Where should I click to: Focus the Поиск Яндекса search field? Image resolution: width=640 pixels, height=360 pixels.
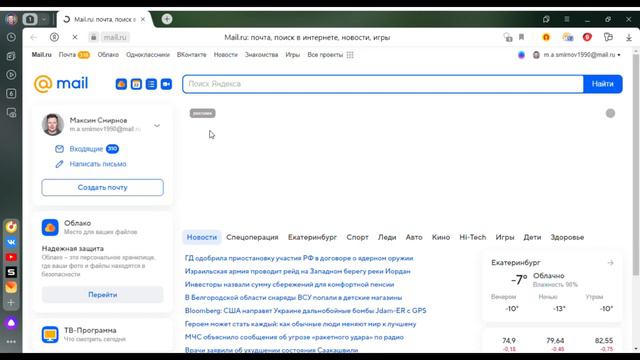[383, 84]
